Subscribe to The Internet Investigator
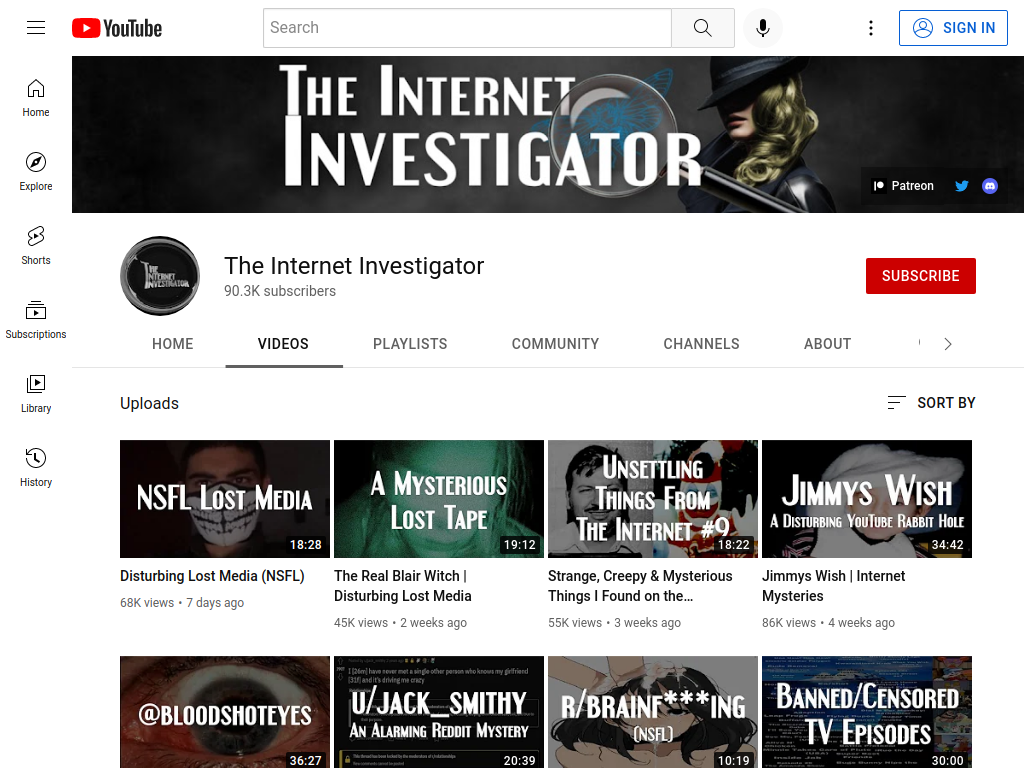 tap(921, 276)
